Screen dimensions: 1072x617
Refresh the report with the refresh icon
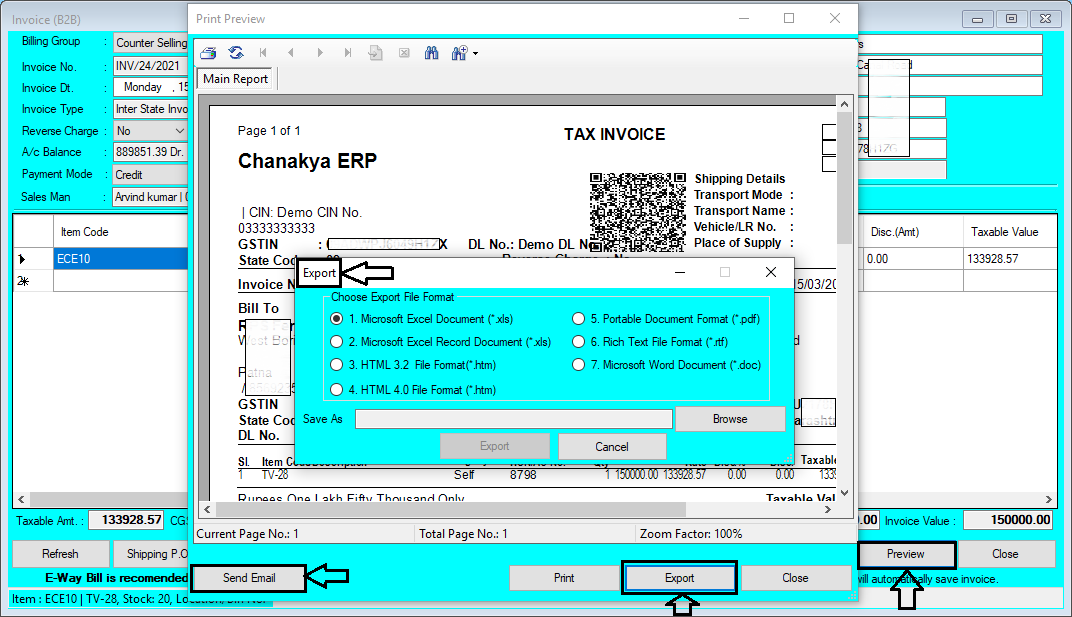point(236,52)
